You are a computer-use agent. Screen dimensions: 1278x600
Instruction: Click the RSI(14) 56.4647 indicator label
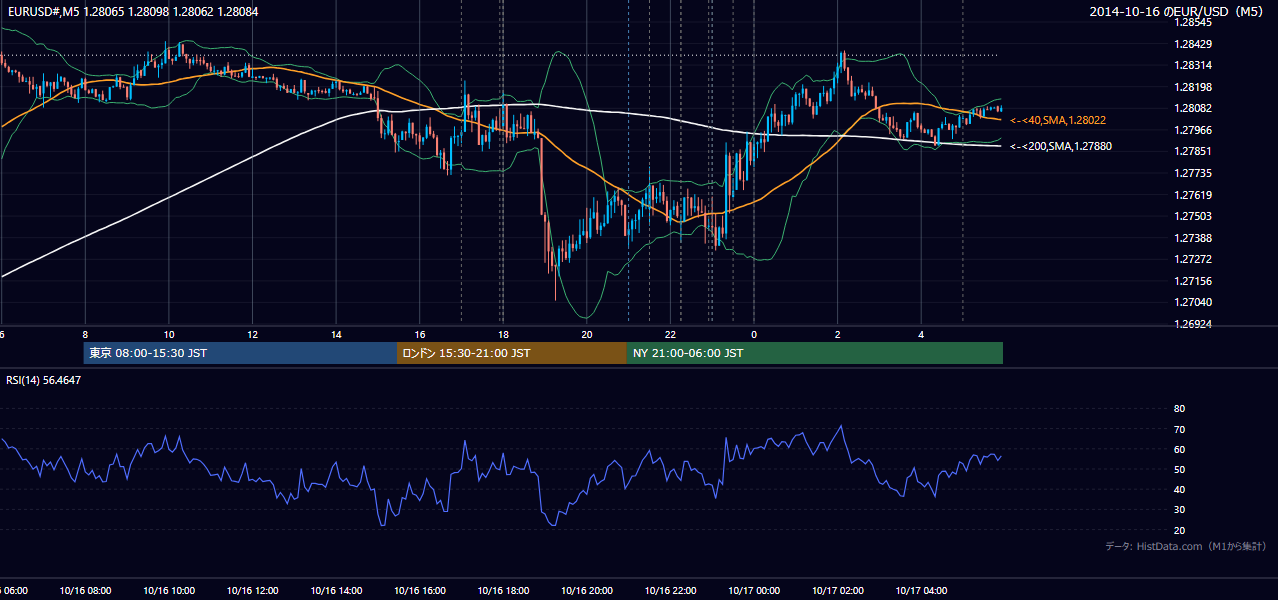[44, 380]
